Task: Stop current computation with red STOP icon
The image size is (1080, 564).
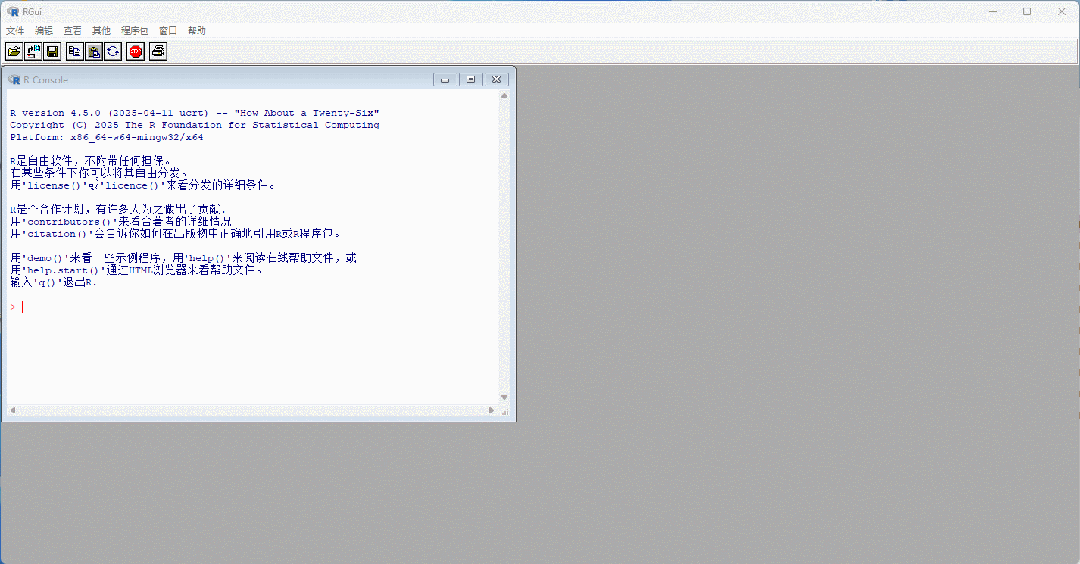Action: tap(136, 52)
